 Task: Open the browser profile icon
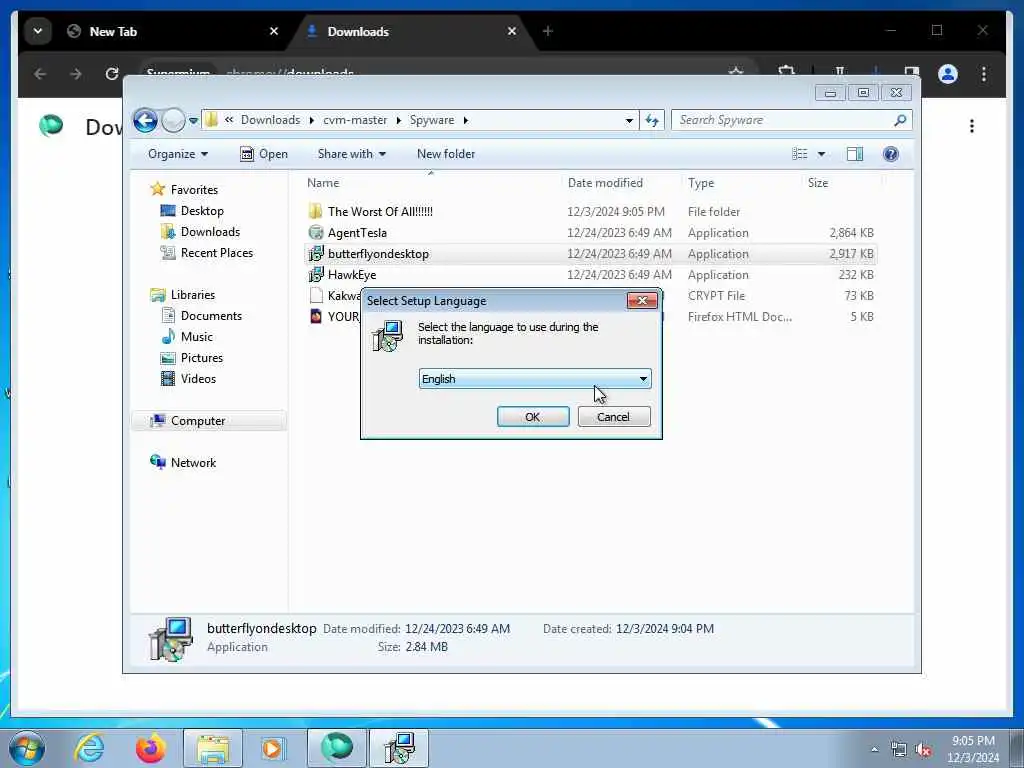(x=948, y=74)
